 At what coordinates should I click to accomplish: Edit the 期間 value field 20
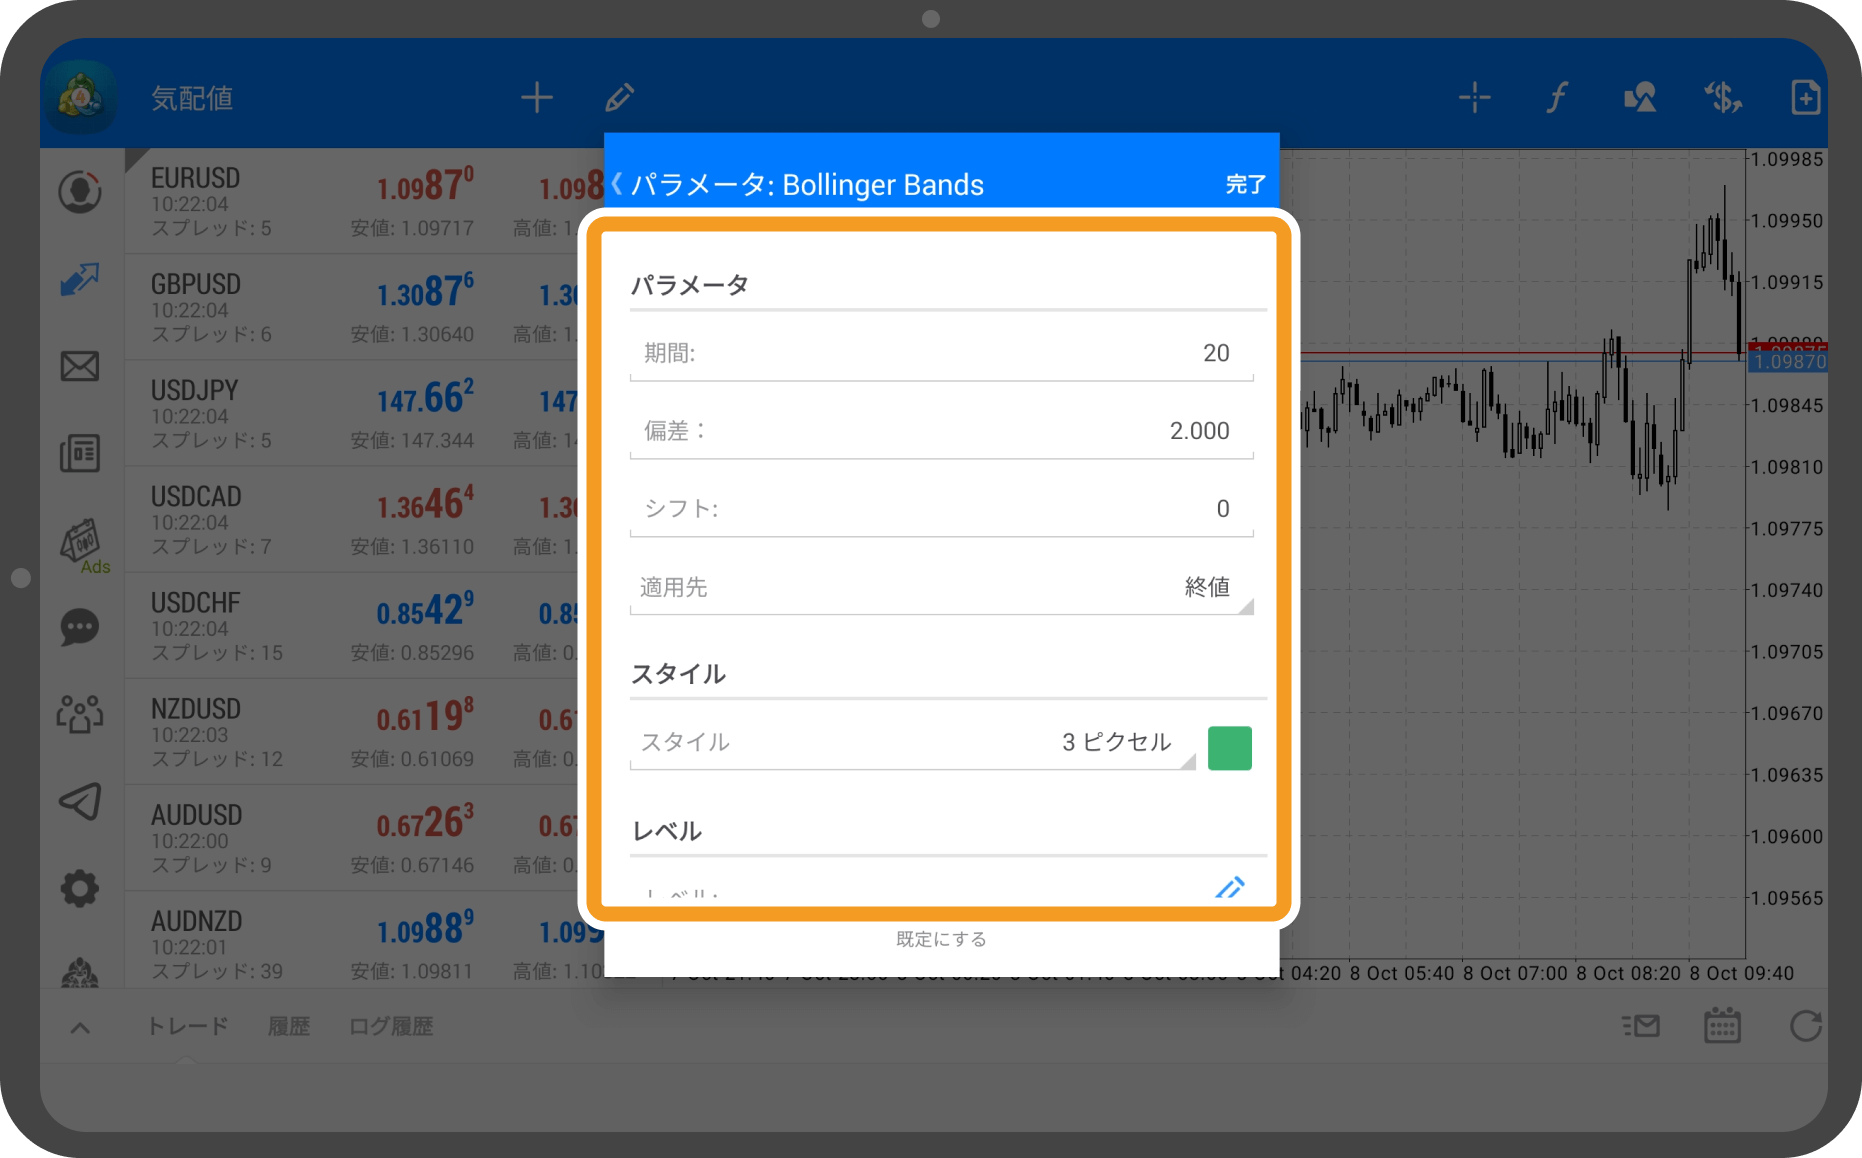point(941,353)
